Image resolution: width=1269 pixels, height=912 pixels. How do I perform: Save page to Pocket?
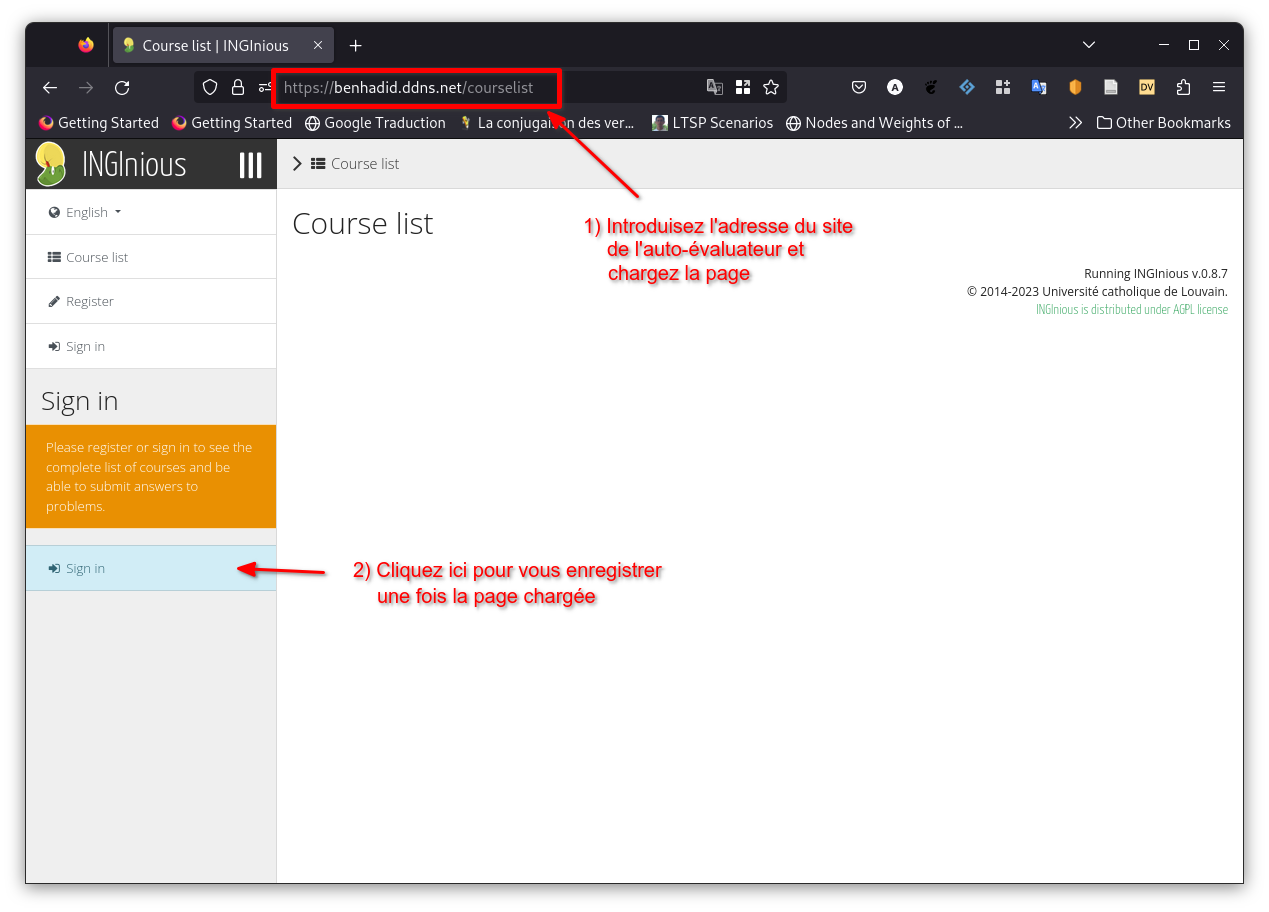click(x=859, y=87)
